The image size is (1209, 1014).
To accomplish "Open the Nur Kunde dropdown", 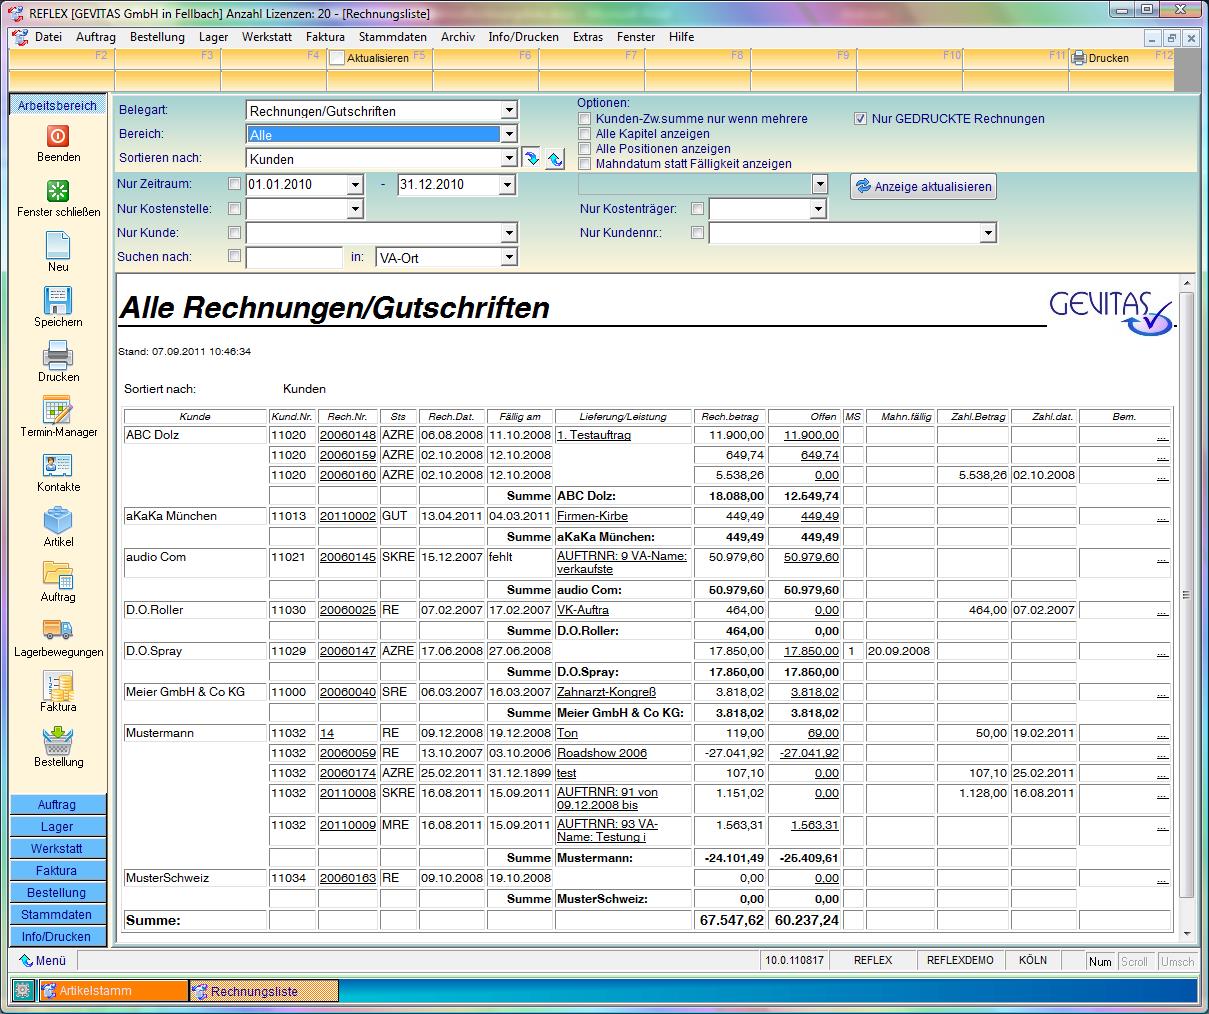I will point(509,233).
